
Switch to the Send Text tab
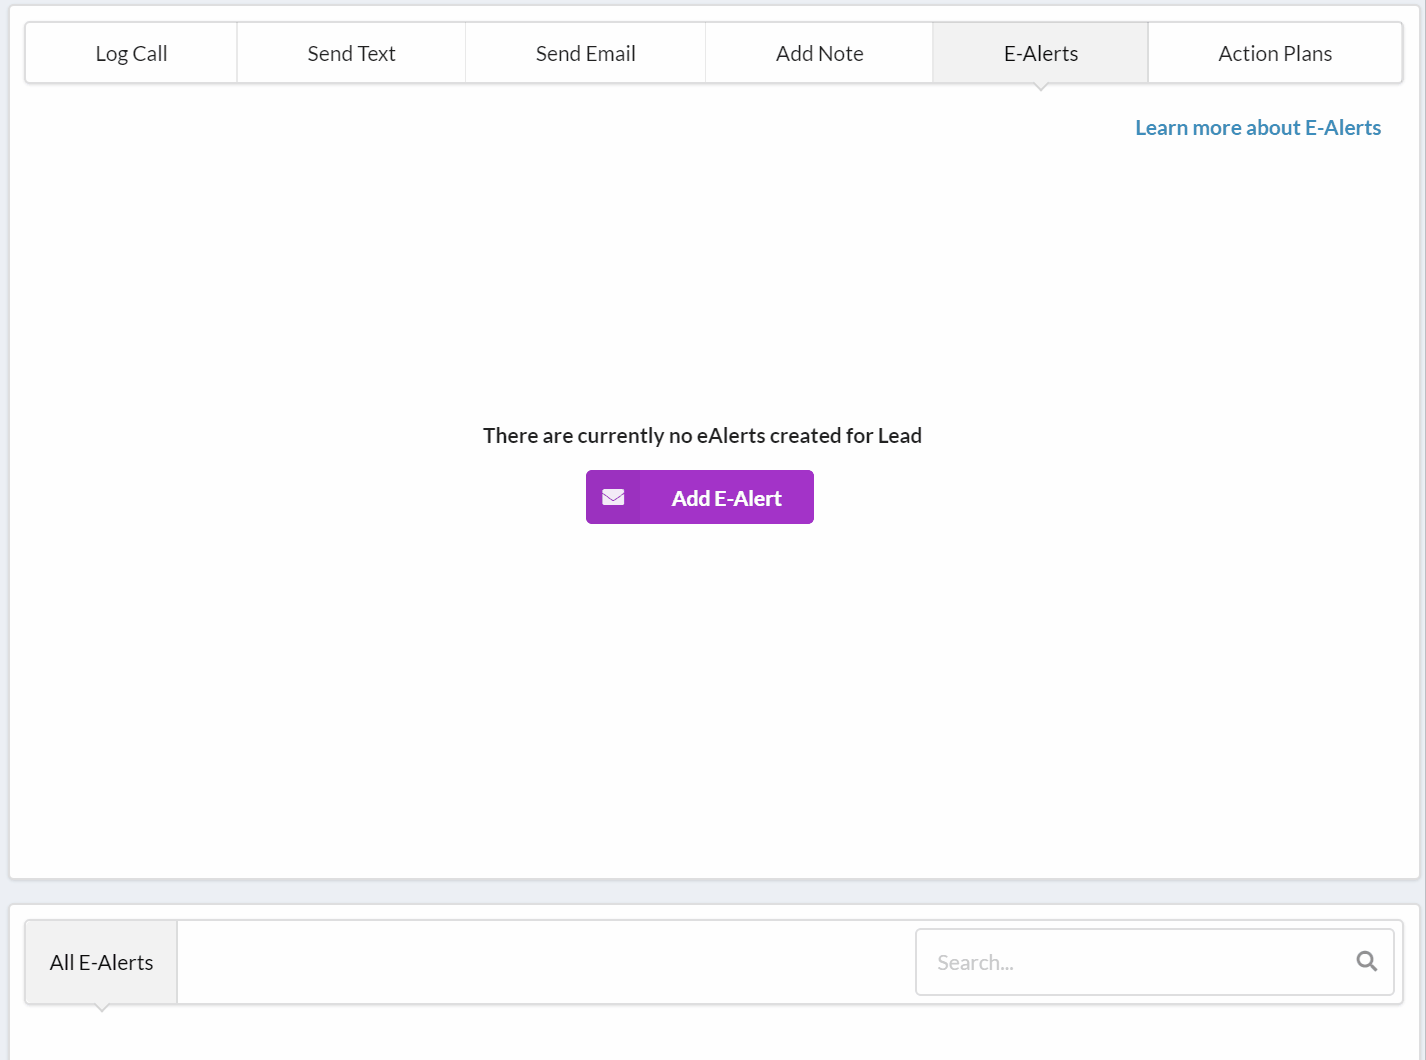[x=351, y=54]
